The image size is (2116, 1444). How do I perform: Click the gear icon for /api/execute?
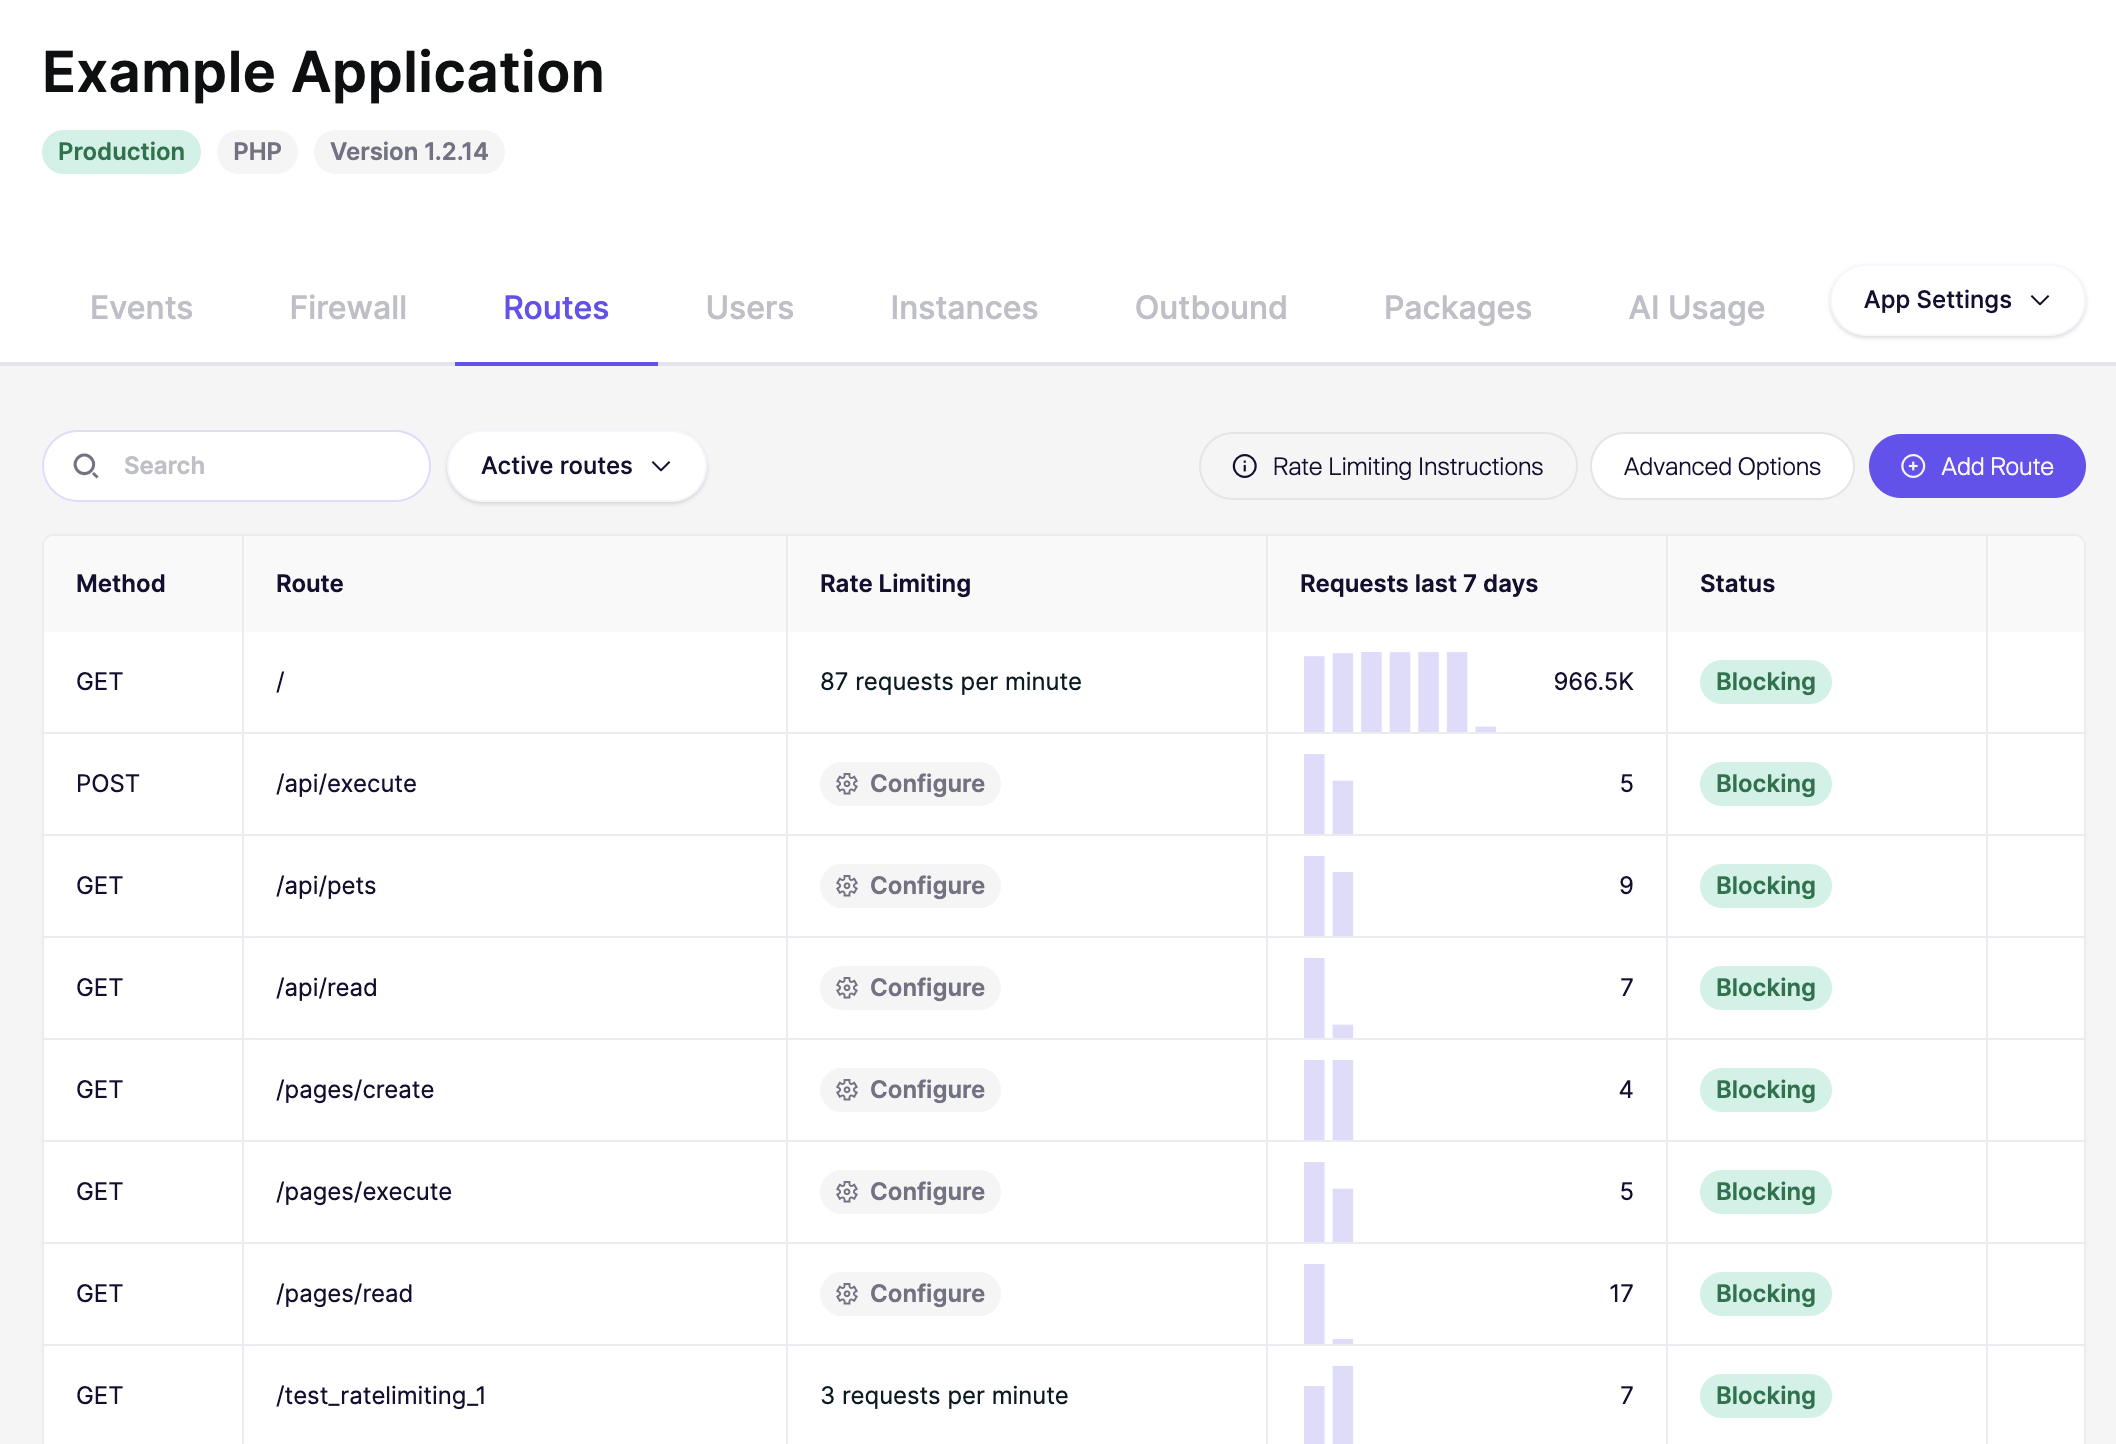847,784
